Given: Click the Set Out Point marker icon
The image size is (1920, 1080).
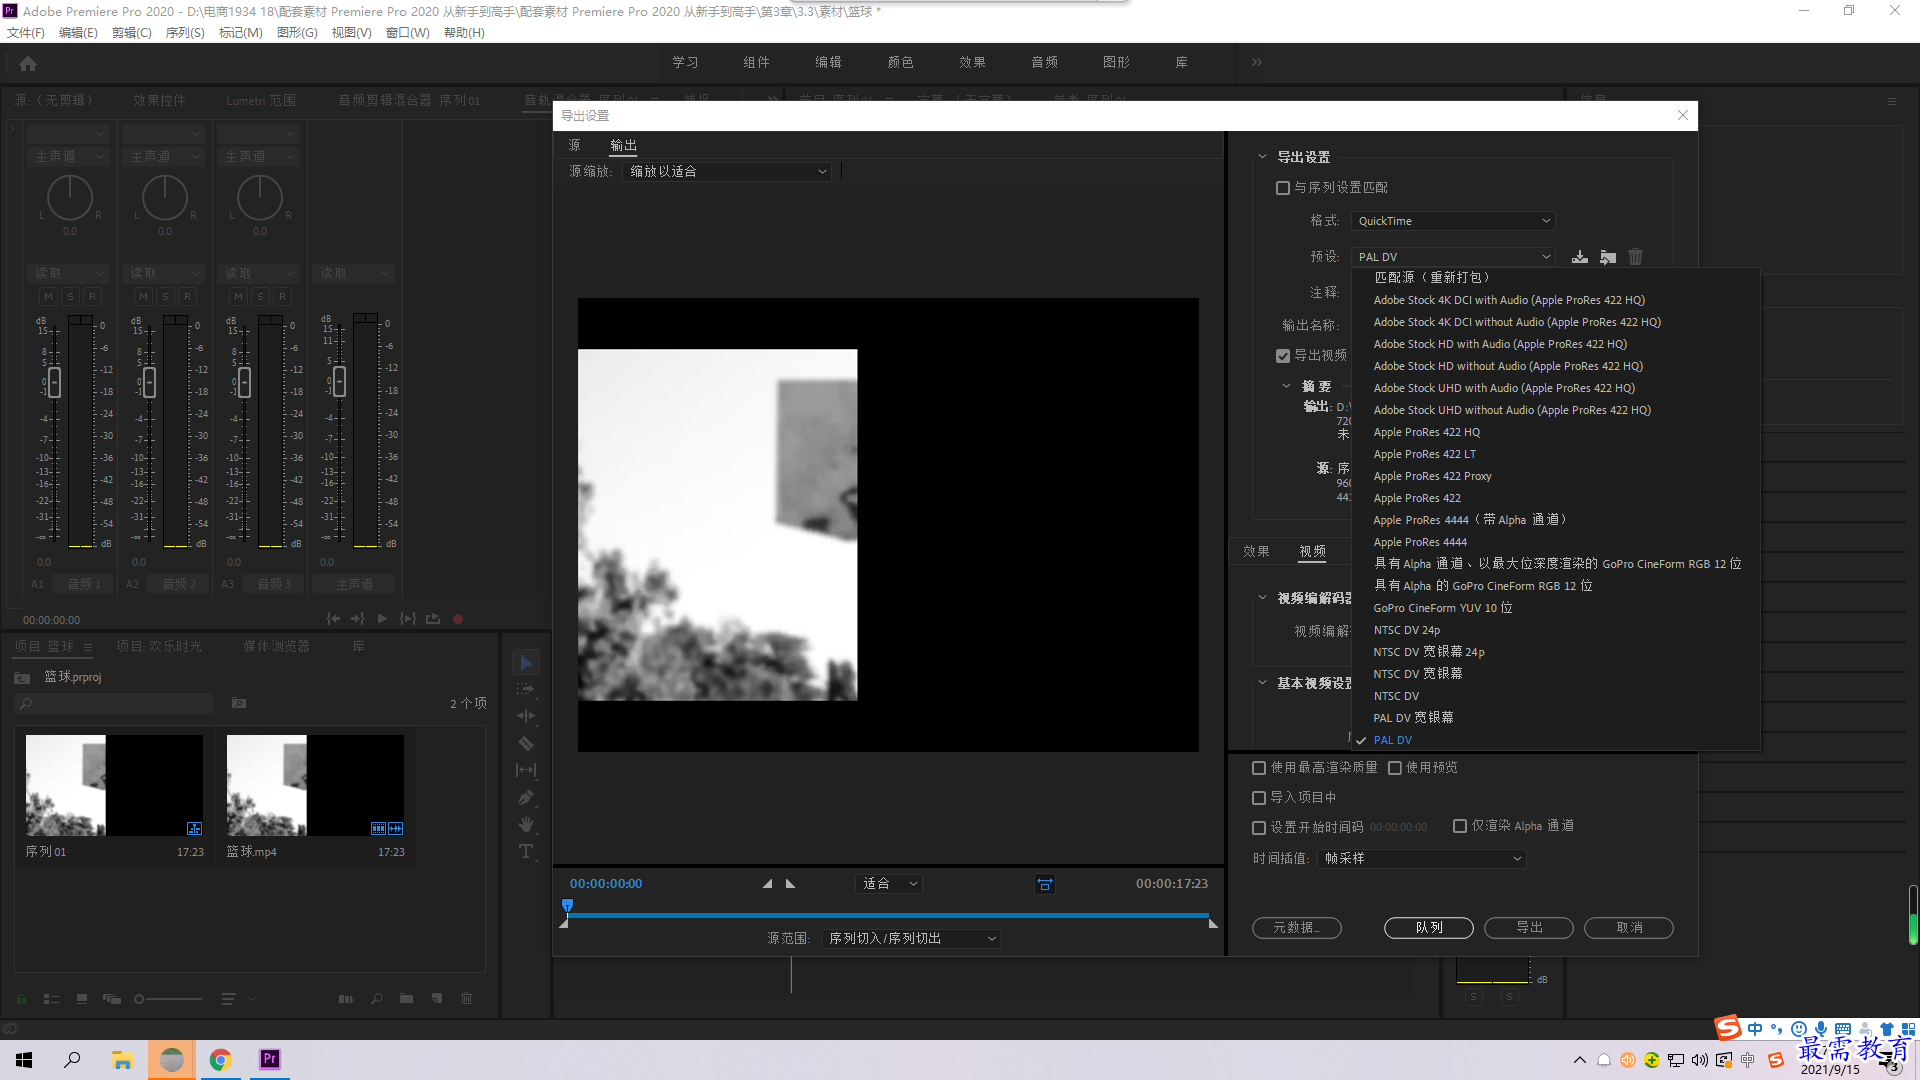Looking at the screenshot, I should pyautogui.click(x=790, y=884).
